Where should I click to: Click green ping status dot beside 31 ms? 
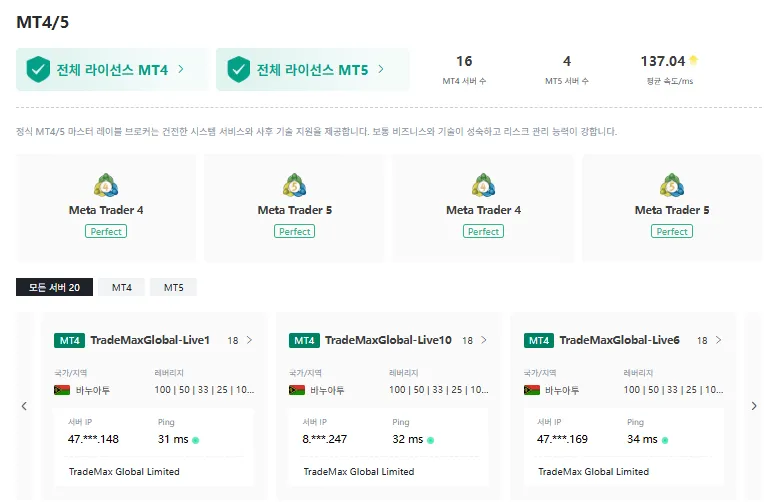point(195,440)
